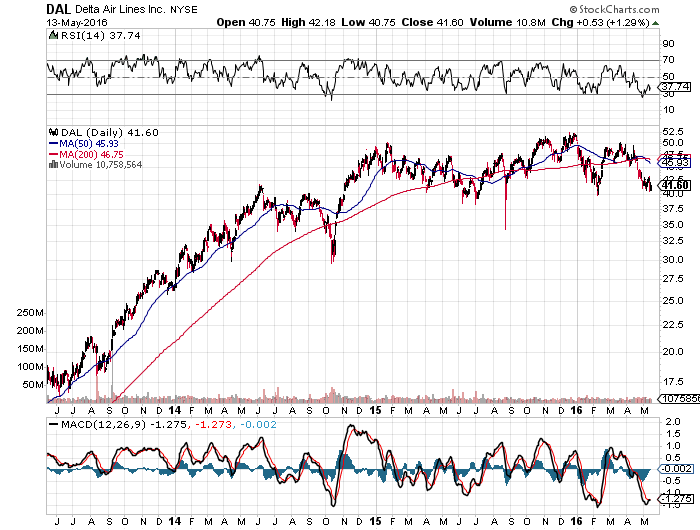
Task: Click the Volume 10,758,564 legend entry
Action: click(x=100, y=165)
